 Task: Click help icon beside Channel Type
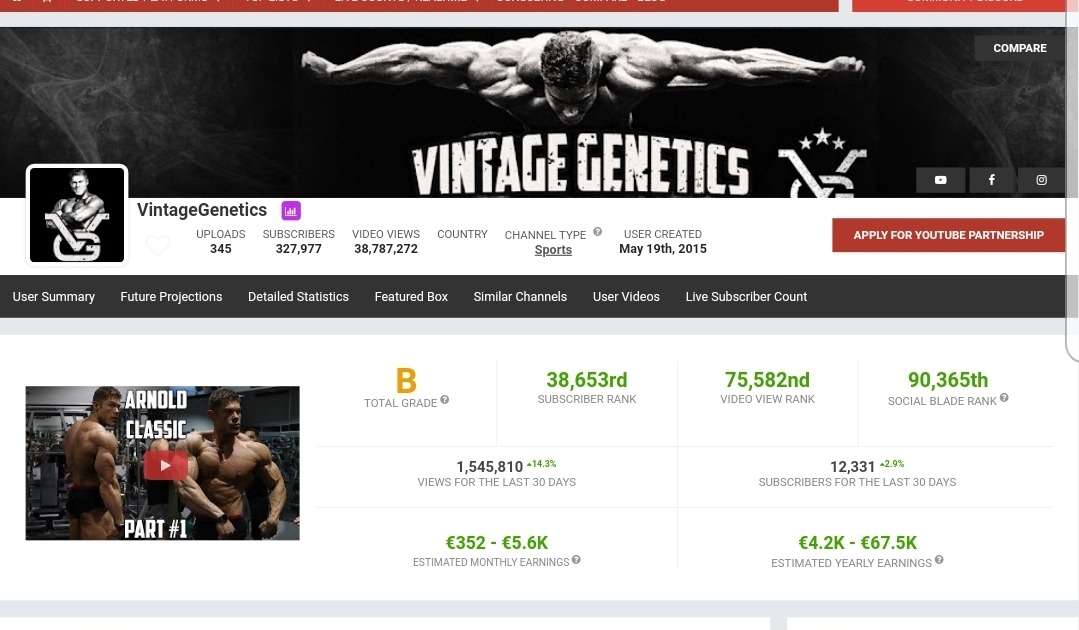[x=598, y=232]
